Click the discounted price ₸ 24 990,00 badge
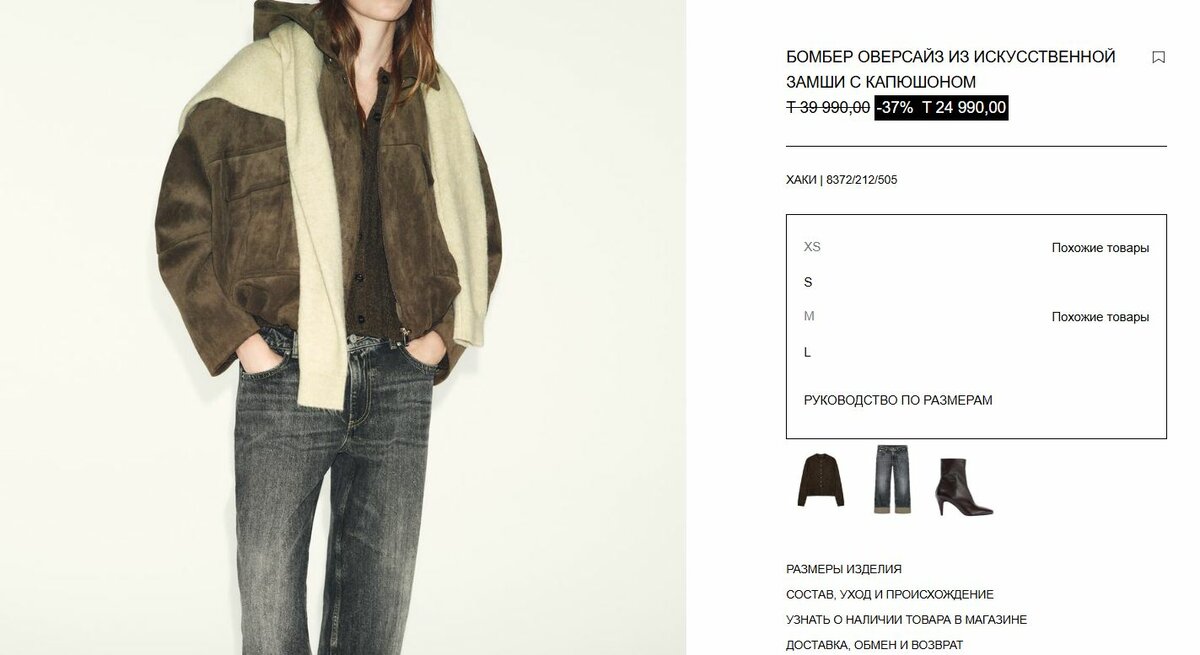Viewport: 1200px width, 655px height. pyautogui.click(x=964, y=108)
